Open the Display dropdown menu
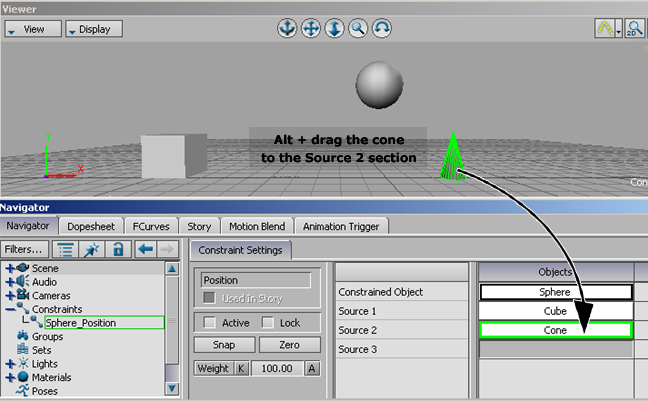The image size is (648, 402). (x=93, y=29)
